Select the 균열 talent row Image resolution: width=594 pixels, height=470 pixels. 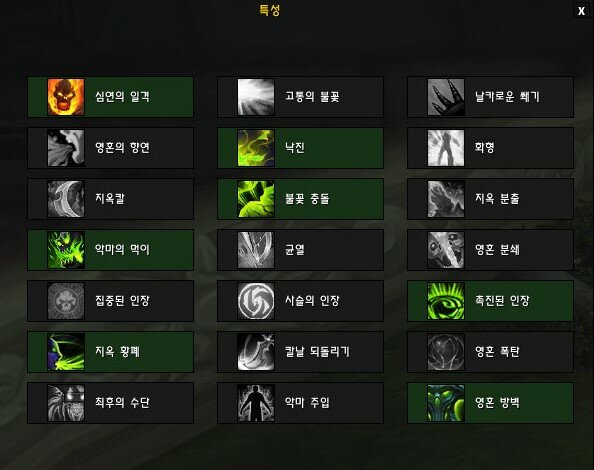point(300,250)
